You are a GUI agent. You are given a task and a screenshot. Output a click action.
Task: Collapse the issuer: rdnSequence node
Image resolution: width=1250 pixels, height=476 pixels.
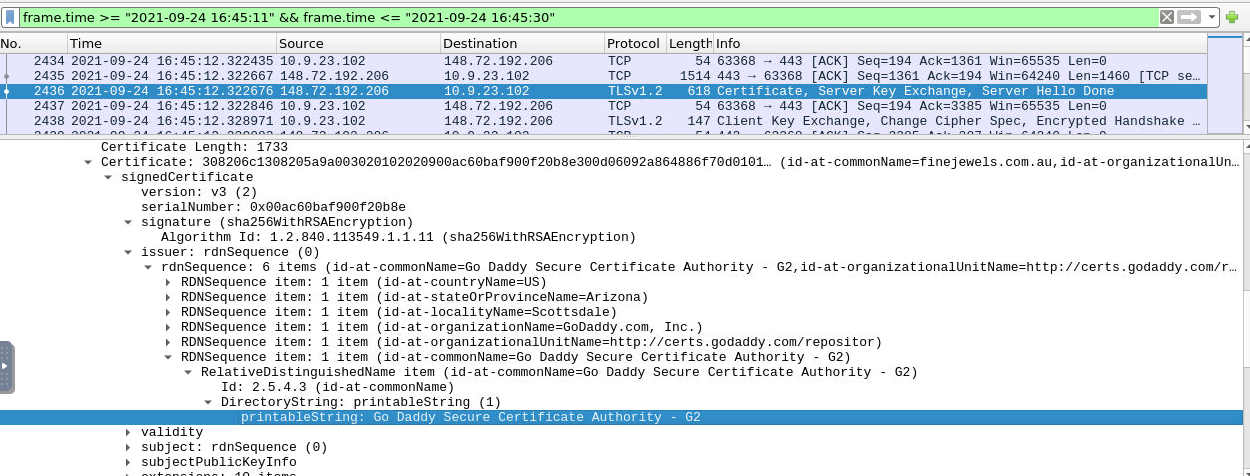(x=129, y=252)
